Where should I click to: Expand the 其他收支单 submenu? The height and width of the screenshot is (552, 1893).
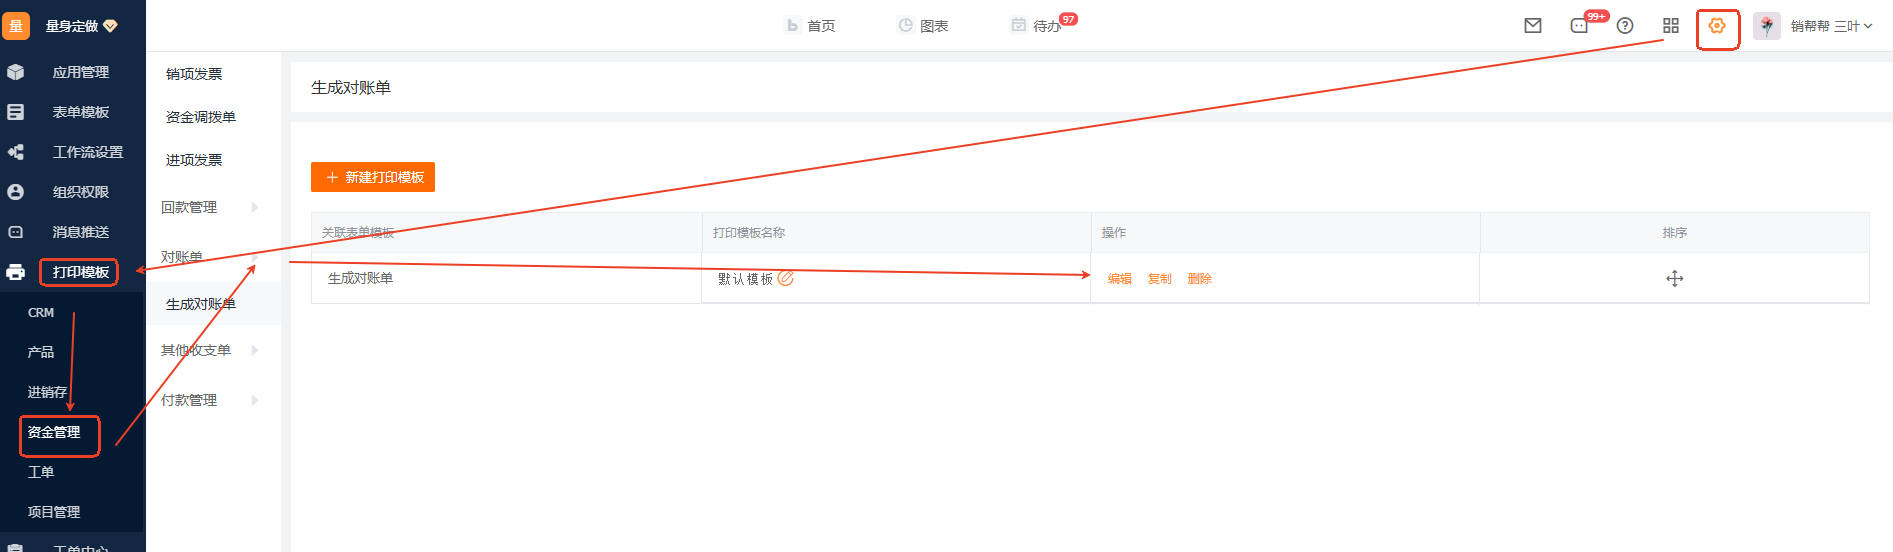(x=210, y=350)
